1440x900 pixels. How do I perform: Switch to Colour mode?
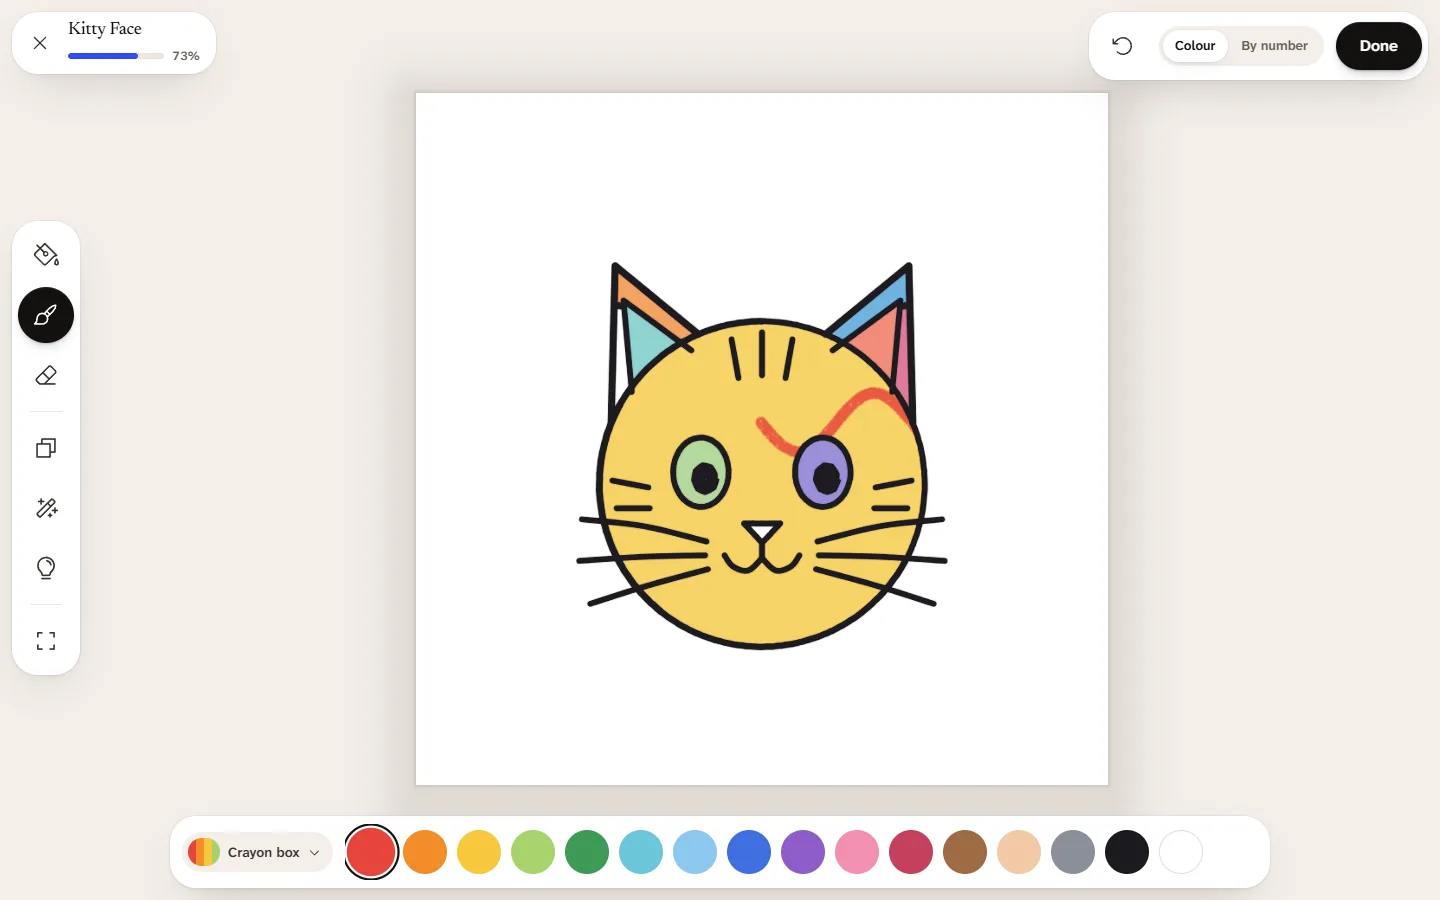(x=1195, y=46)
